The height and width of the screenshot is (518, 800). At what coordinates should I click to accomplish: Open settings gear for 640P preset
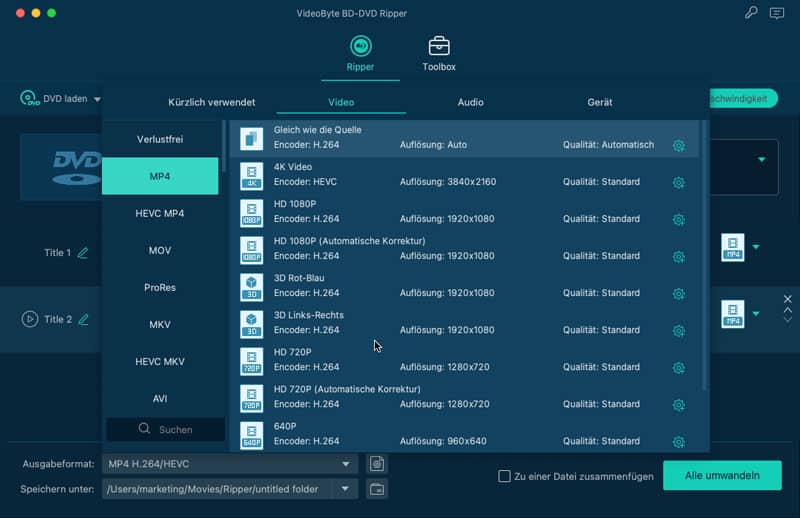pos(679,441)
